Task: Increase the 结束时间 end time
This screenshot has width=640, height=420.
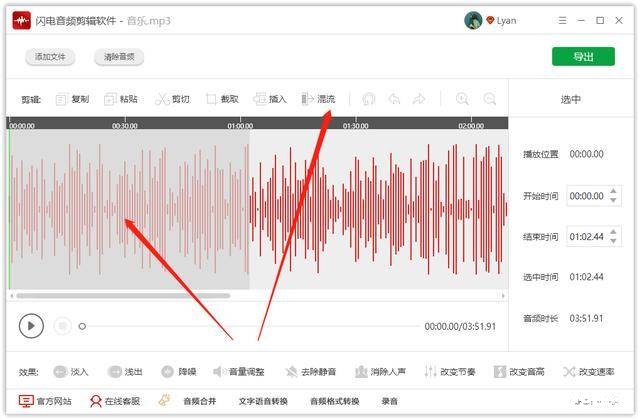Action: [x=613, y=232]
